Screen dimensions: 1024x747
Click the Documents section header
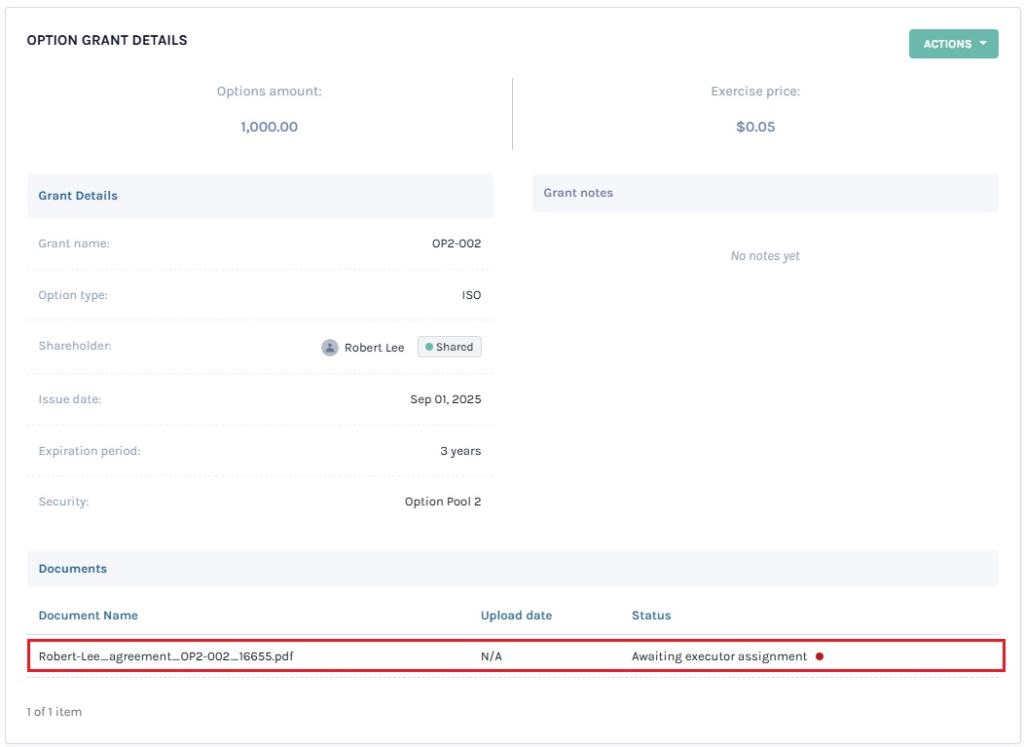(x=73, y=569)
